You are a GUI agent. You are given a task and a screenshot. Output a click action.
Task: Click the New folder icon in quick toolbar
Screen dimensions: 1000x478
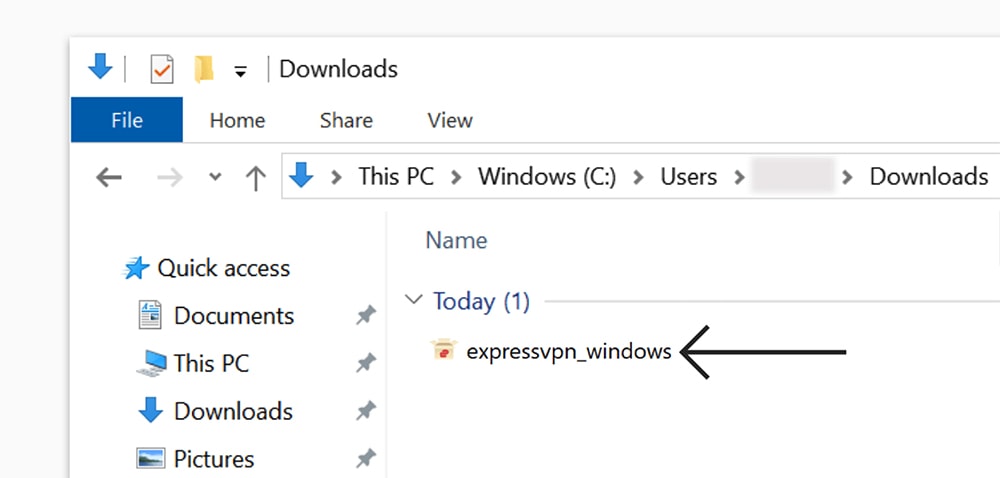click(x=204, y=69)
